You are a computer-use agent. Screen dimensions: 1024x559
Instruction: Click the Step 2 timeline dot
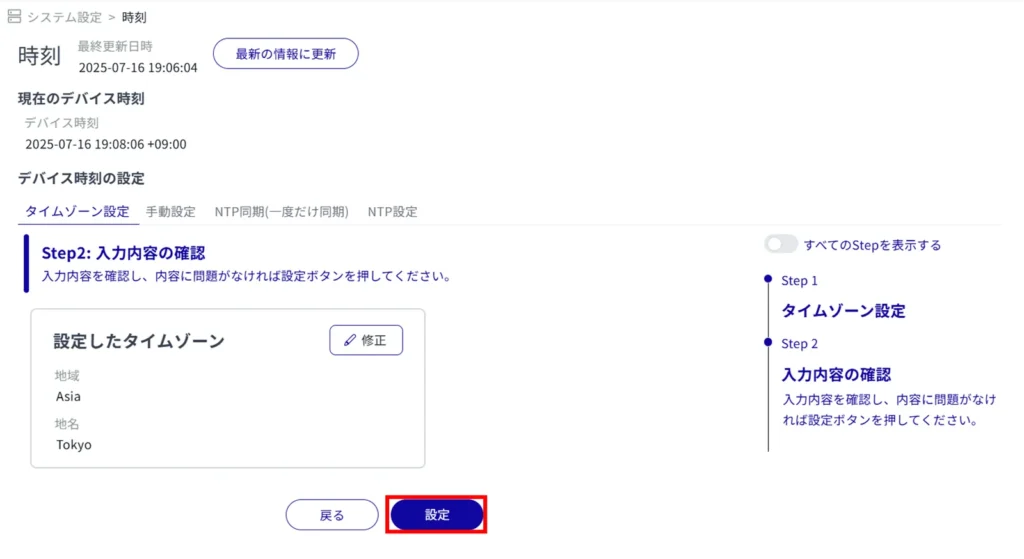click(x=768, y=342)
